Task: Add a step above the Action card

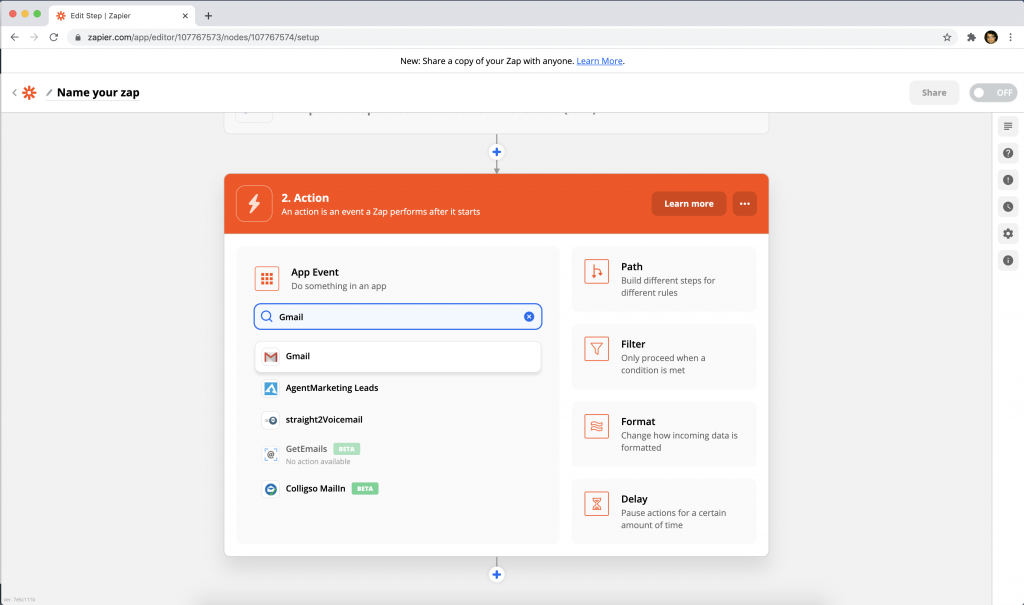Action: pos(496,152)
